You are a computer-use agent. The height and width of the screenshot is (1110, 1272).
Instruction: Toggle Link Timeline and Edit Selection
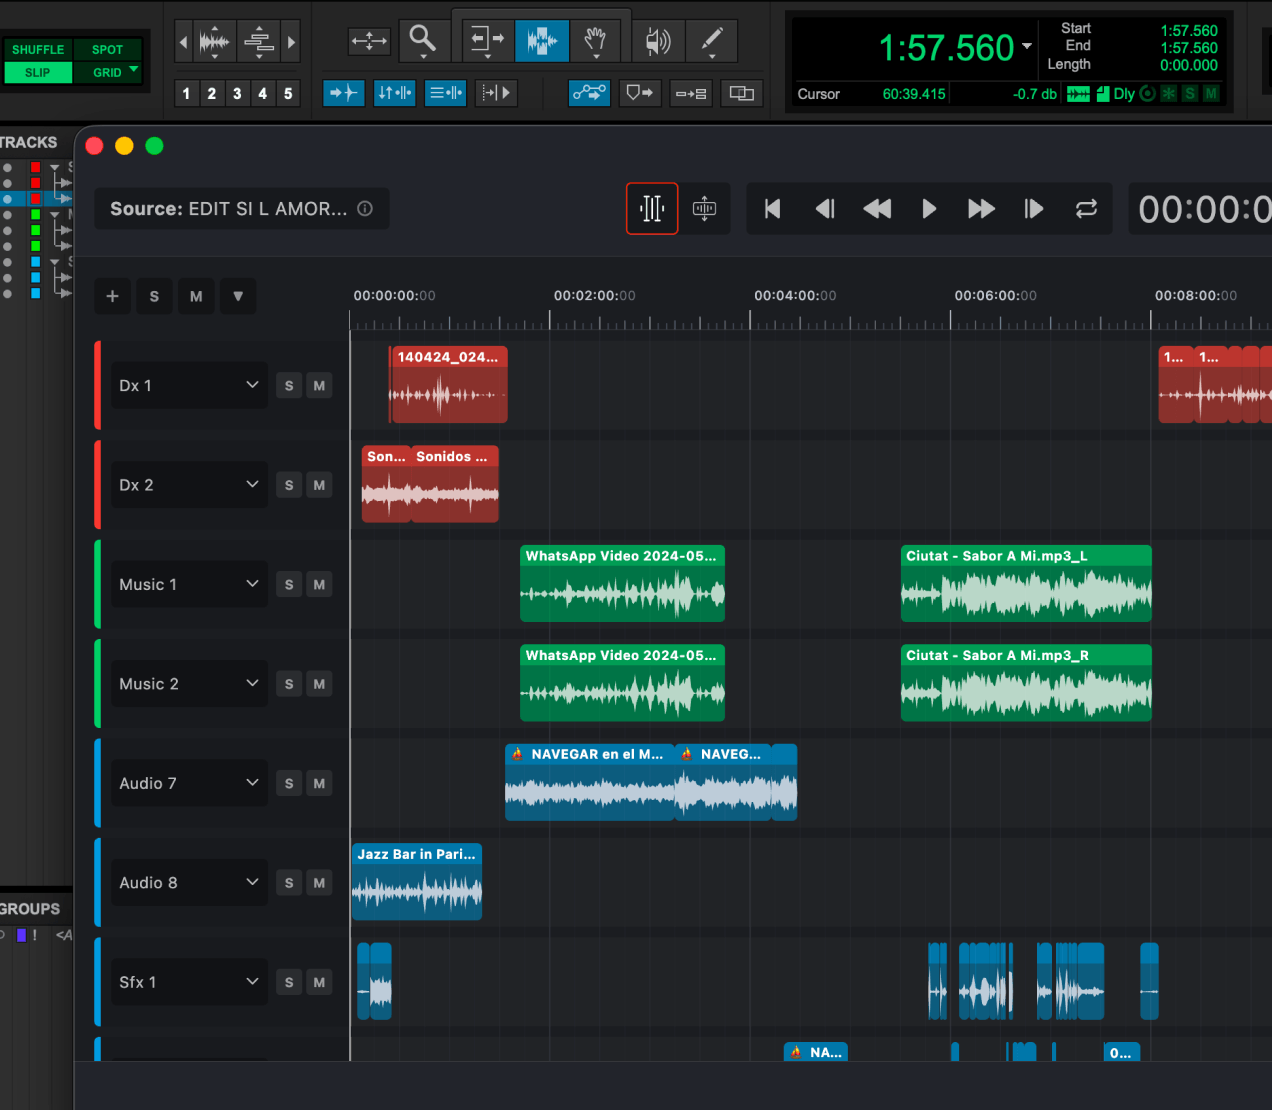[x=394, y=93]
